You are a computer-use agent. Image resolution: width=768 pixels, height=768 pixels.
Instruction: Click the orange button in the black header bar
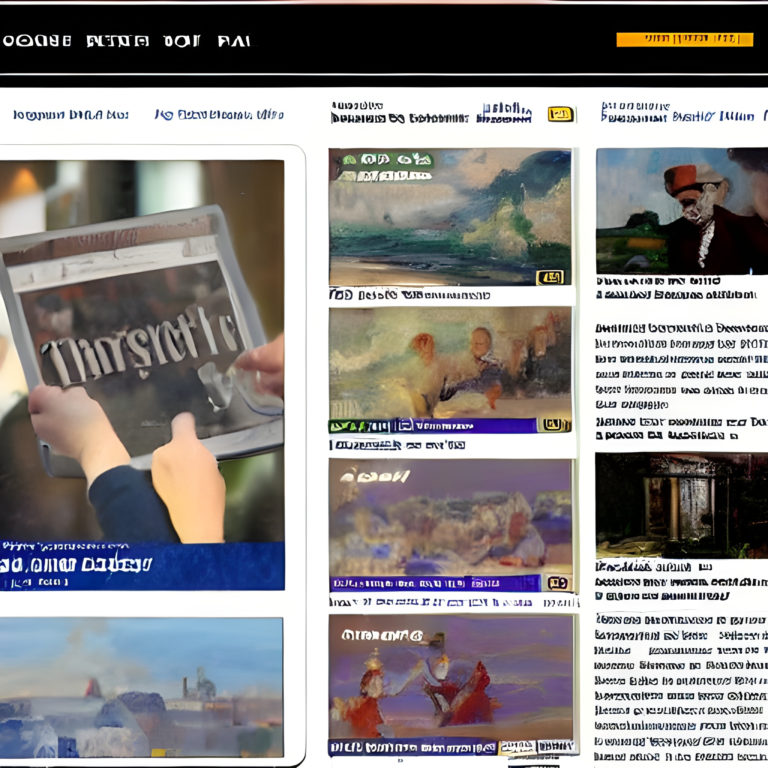684,39
